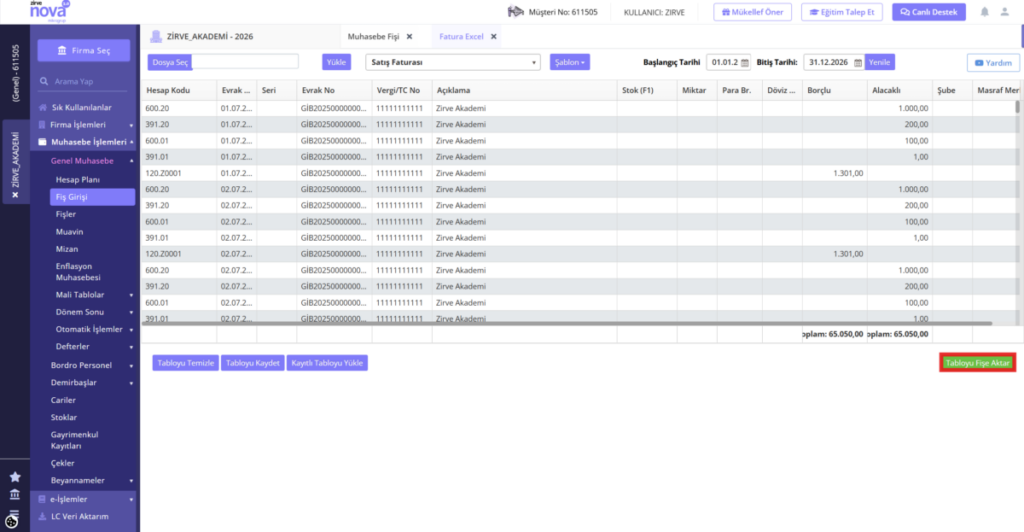Image resolution: width=1024 pixels, height=532 pixels.
Task: Click the table's horizontal scrollbar
Action: (x=567, y=323)
